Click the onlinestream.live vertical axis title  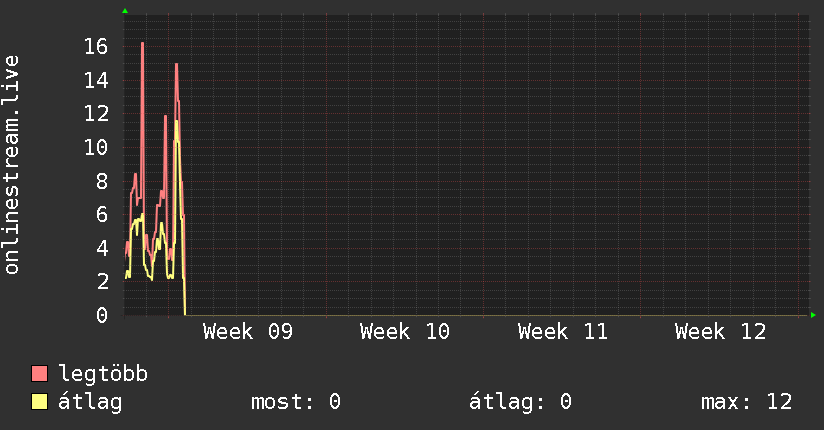click(12, 164)
